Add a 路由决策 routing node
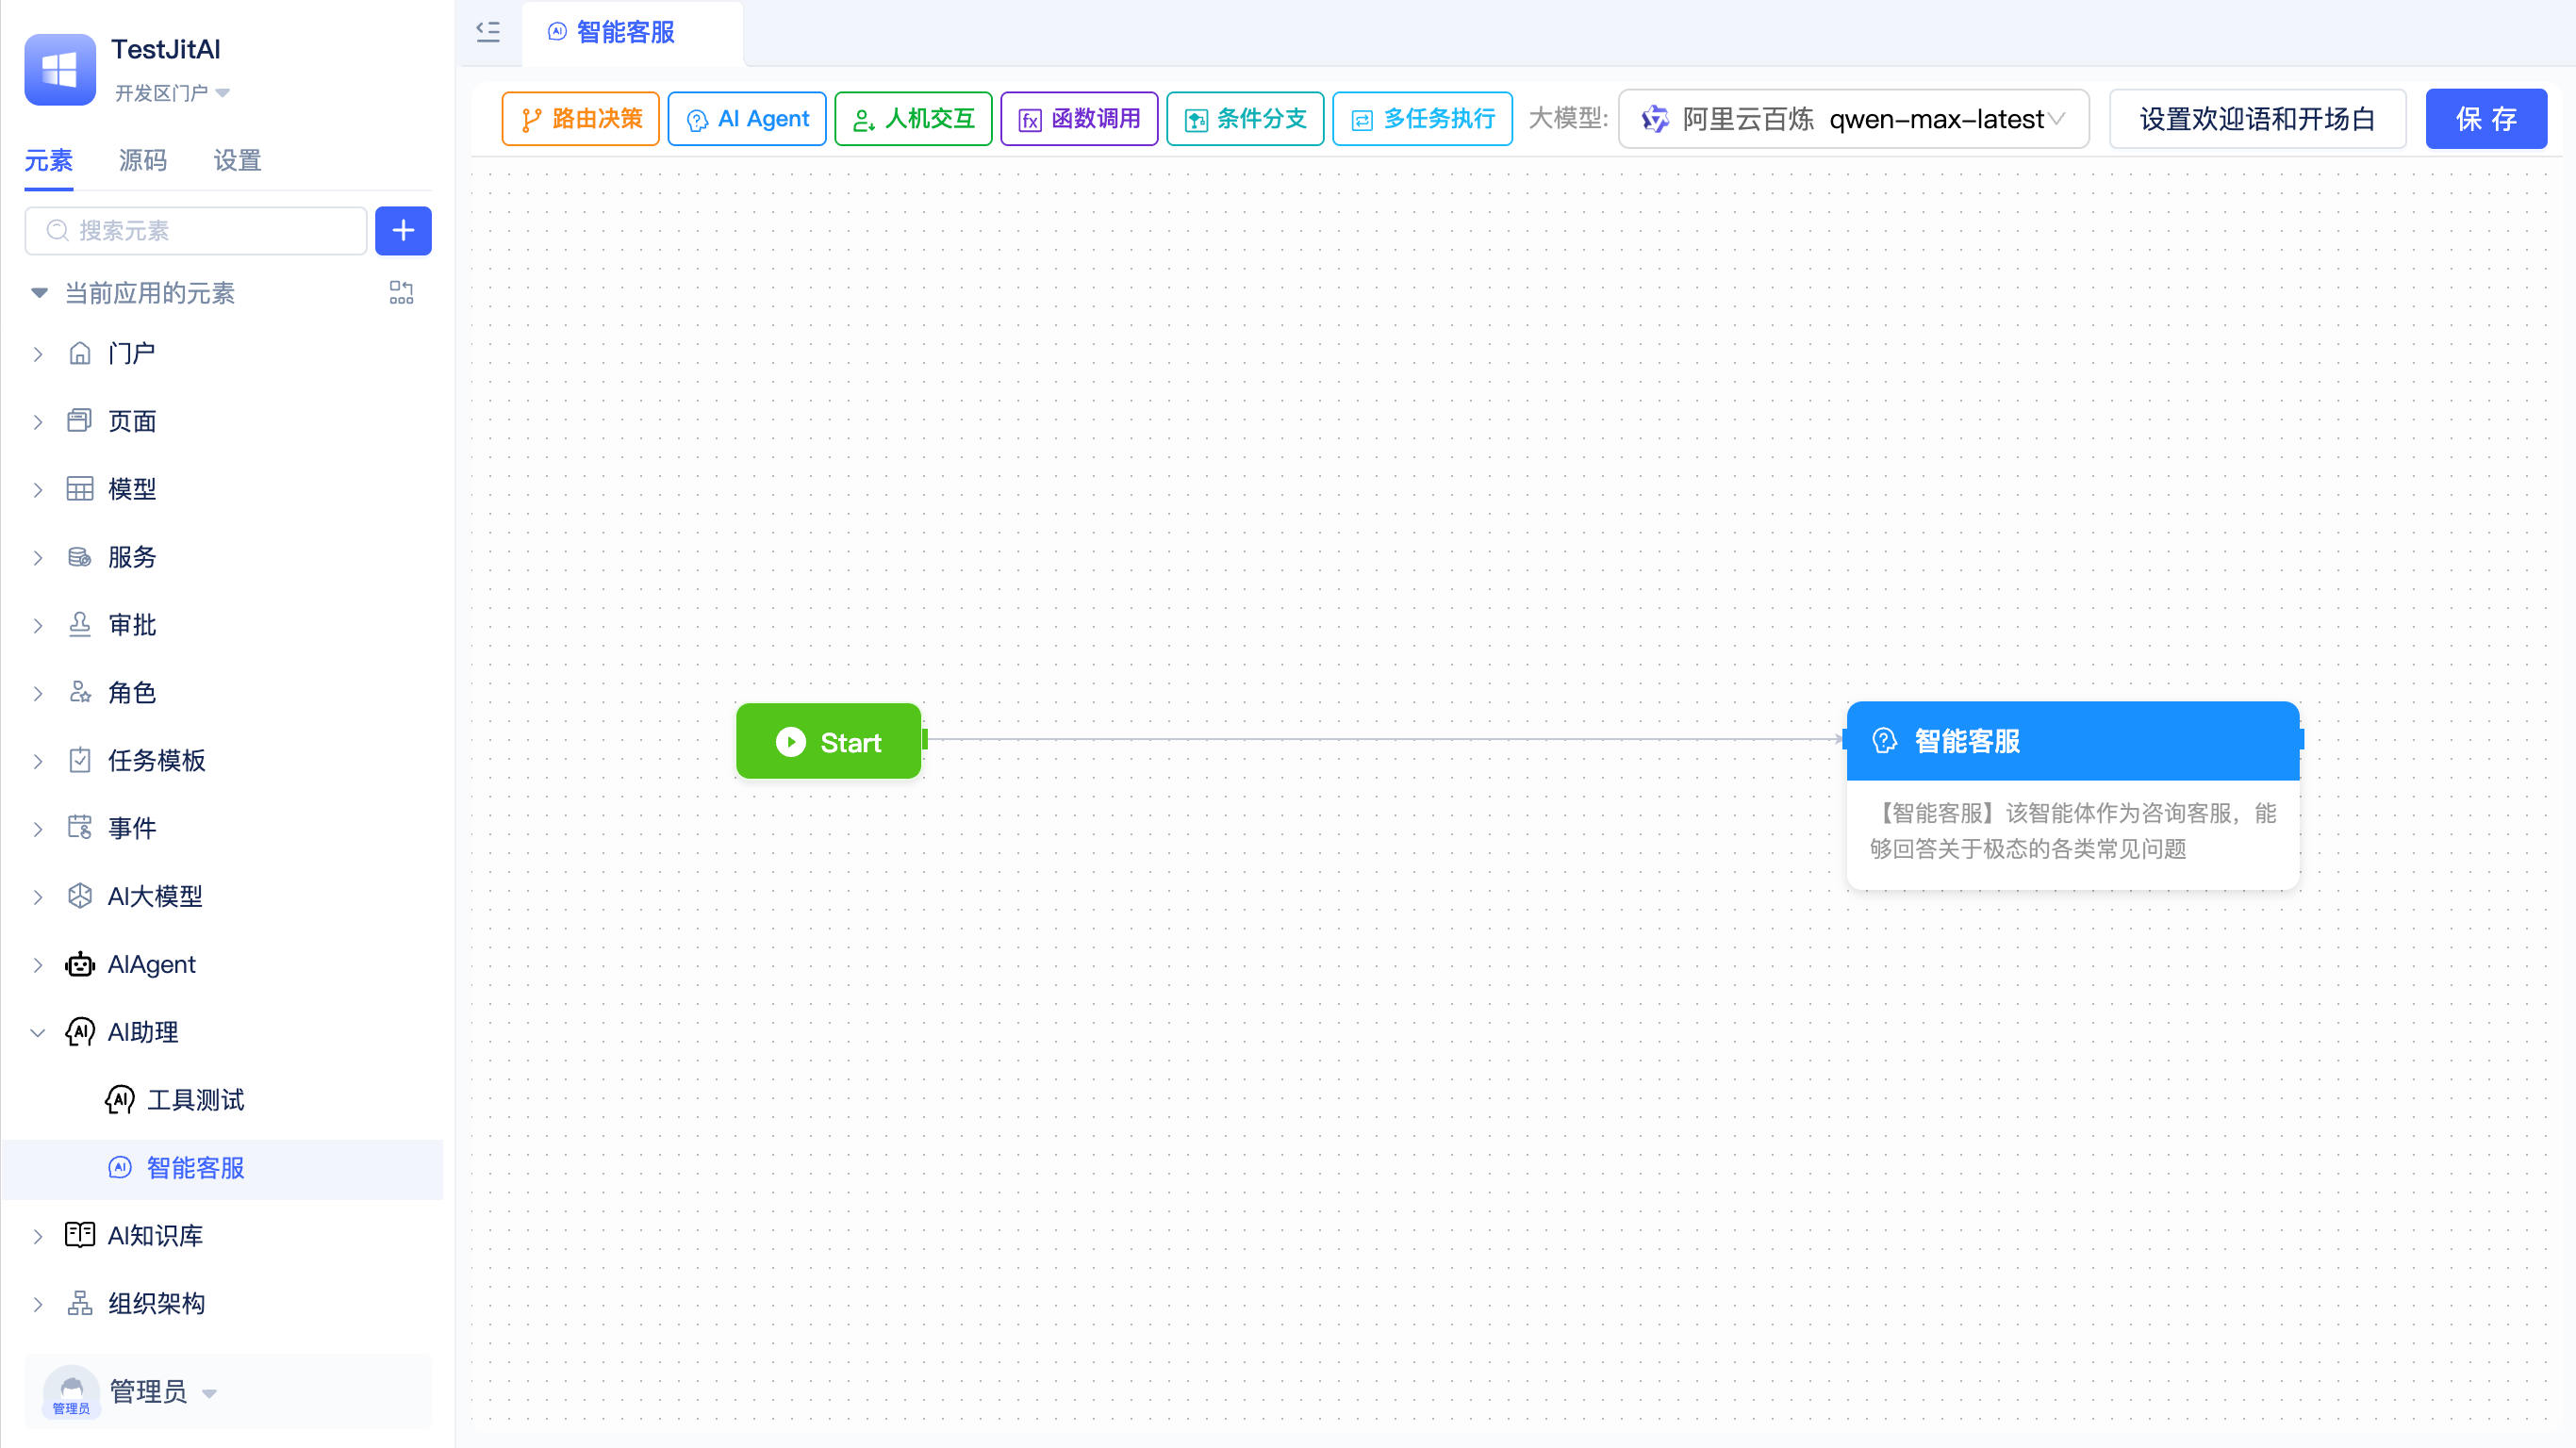Image resolution: width=2576 pixels, height=1448 pixels. (580, 119)
